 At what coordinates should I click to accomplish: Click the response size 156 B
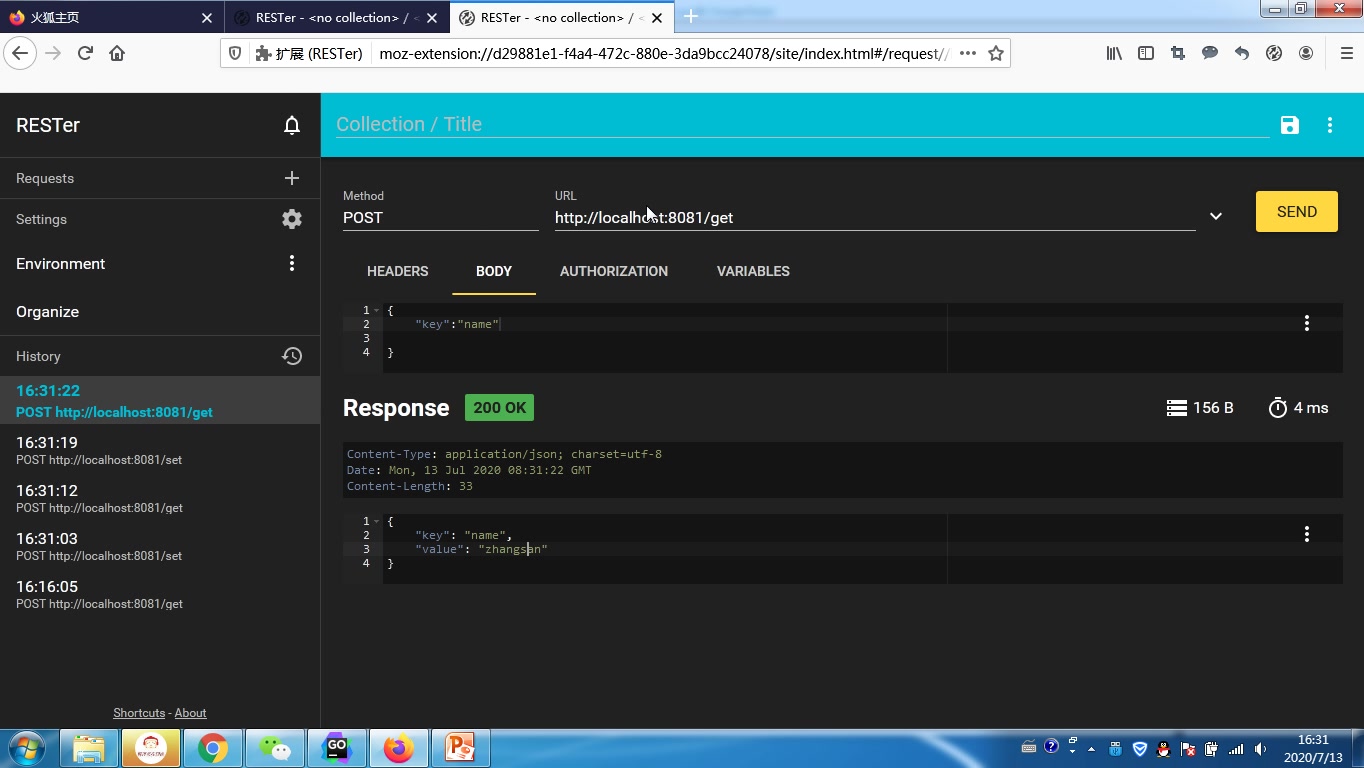point(1200,408)
